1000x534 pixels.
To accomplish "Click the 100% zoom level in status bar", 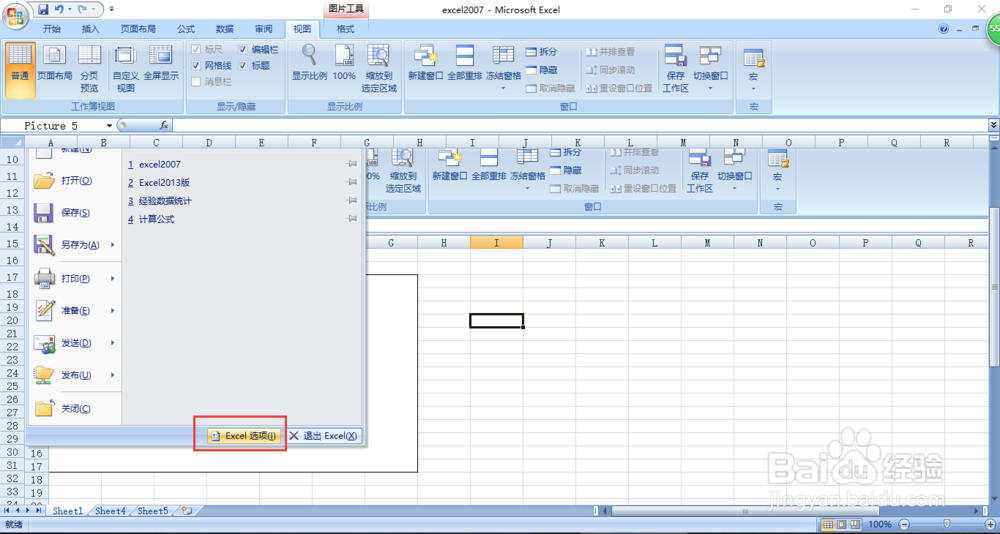I will coord(880,524).
